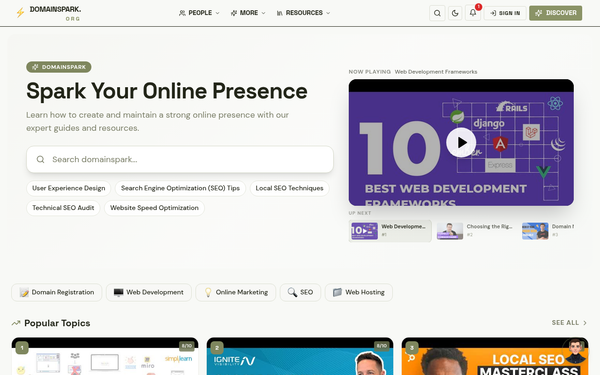
Task: Click the Now Playing Web Development Frameworks label
Action: (413, 72)
